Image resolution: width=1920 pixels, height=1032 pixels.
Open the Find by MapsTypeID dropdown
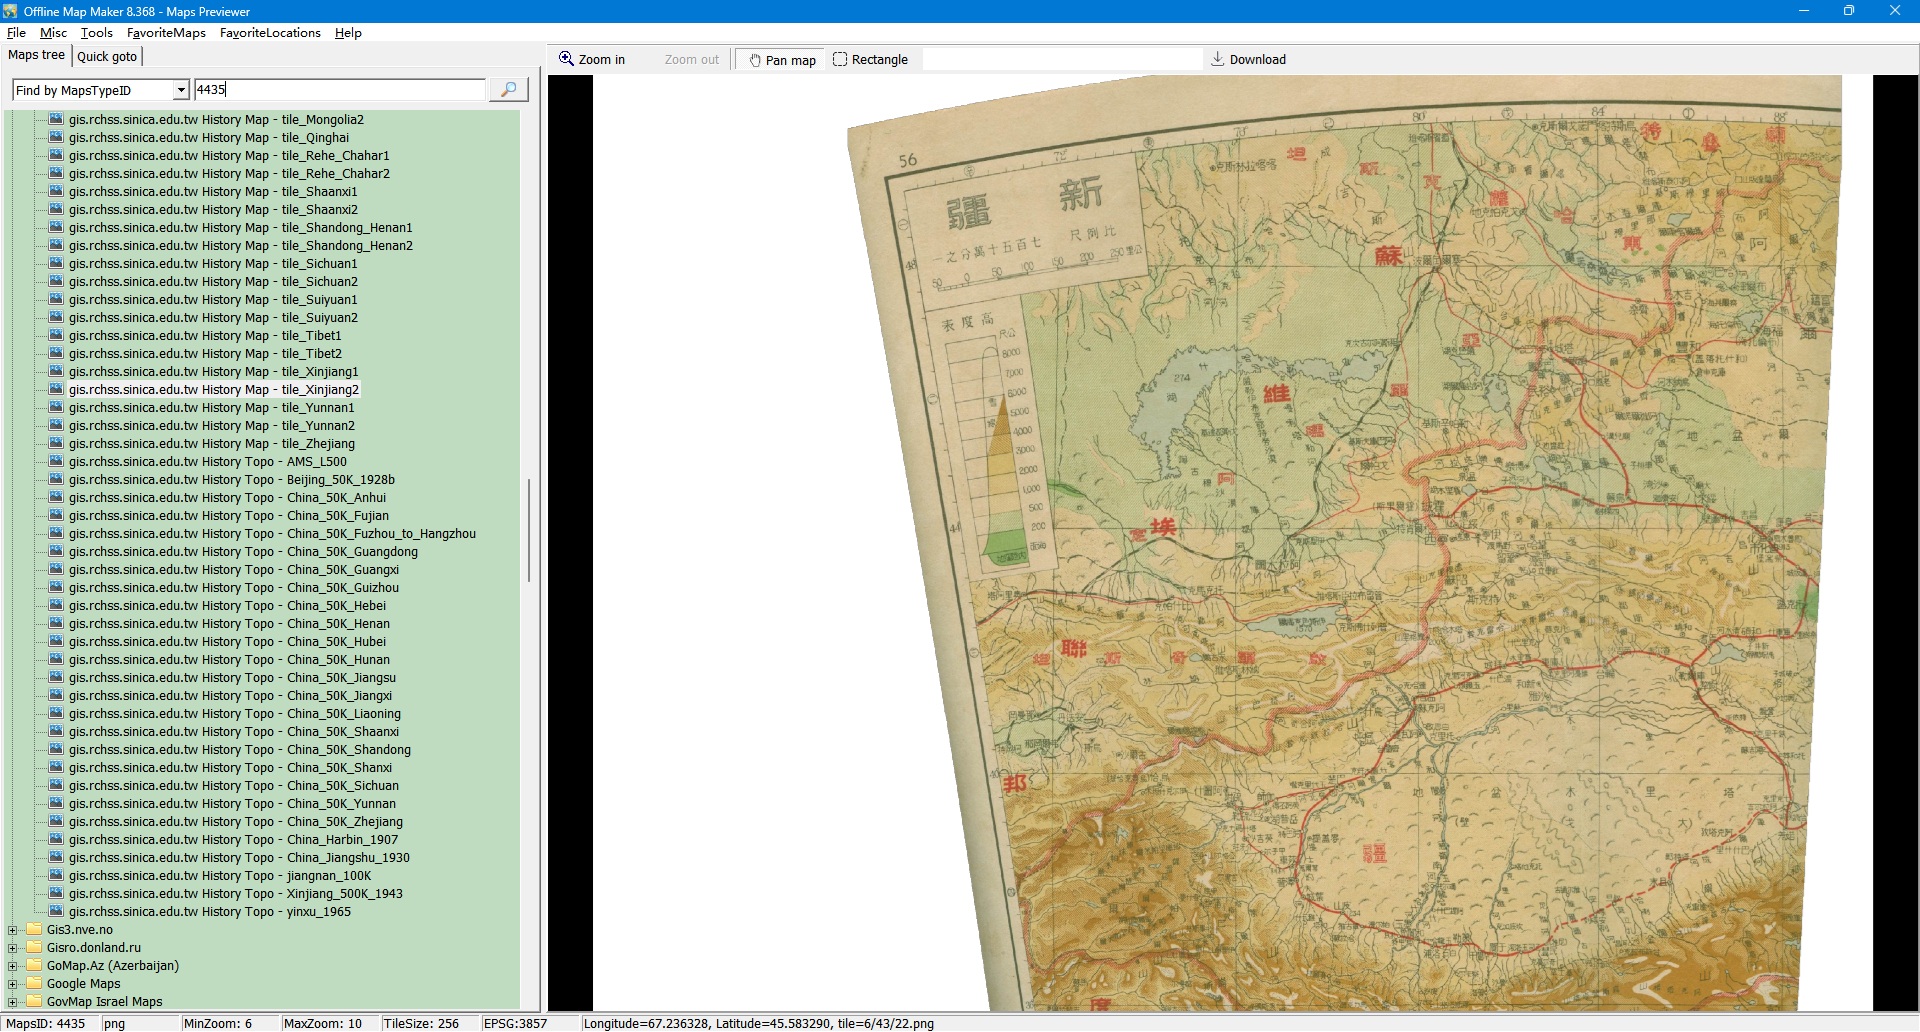point(181,90)
